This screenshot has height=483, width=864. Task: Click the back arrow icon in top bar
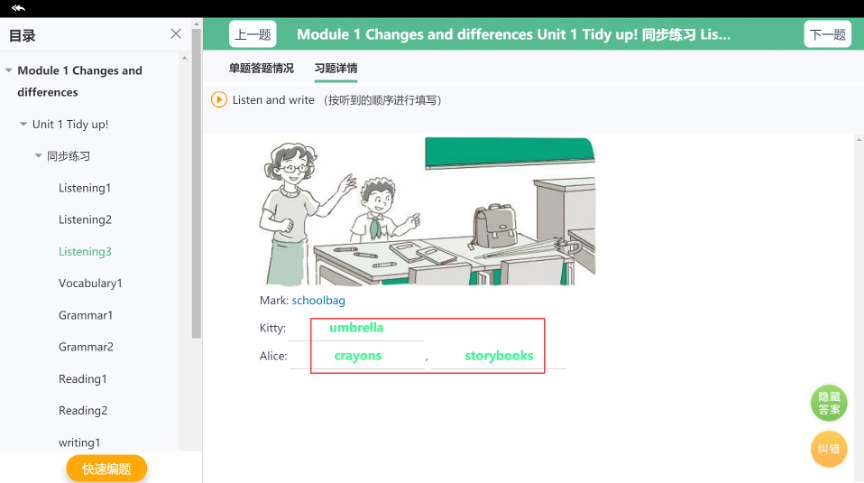click(18, 8)
